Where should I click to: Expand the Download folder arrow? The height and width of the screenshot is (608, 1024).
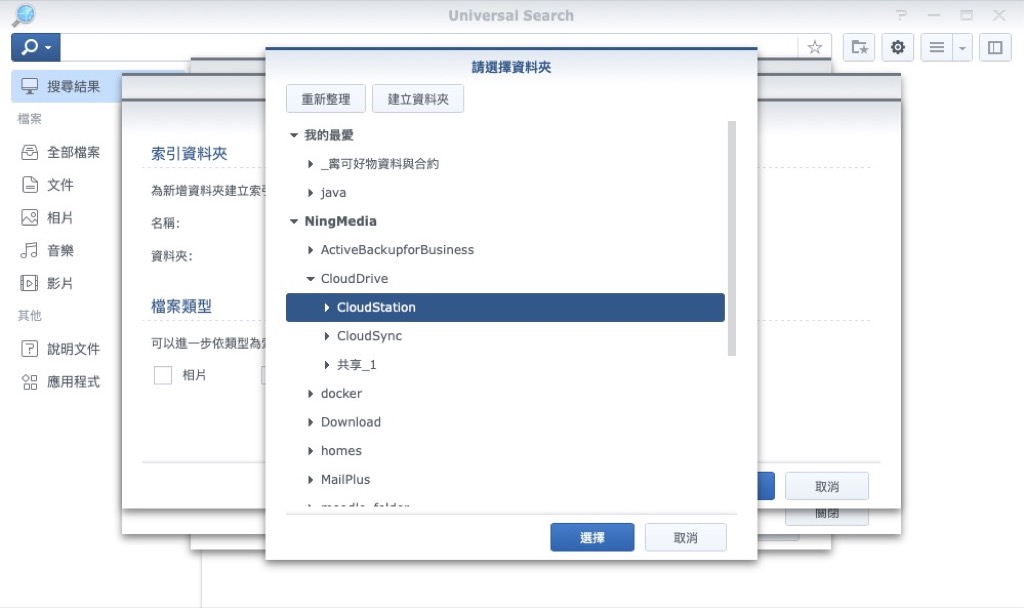click(x=310, y=423)
